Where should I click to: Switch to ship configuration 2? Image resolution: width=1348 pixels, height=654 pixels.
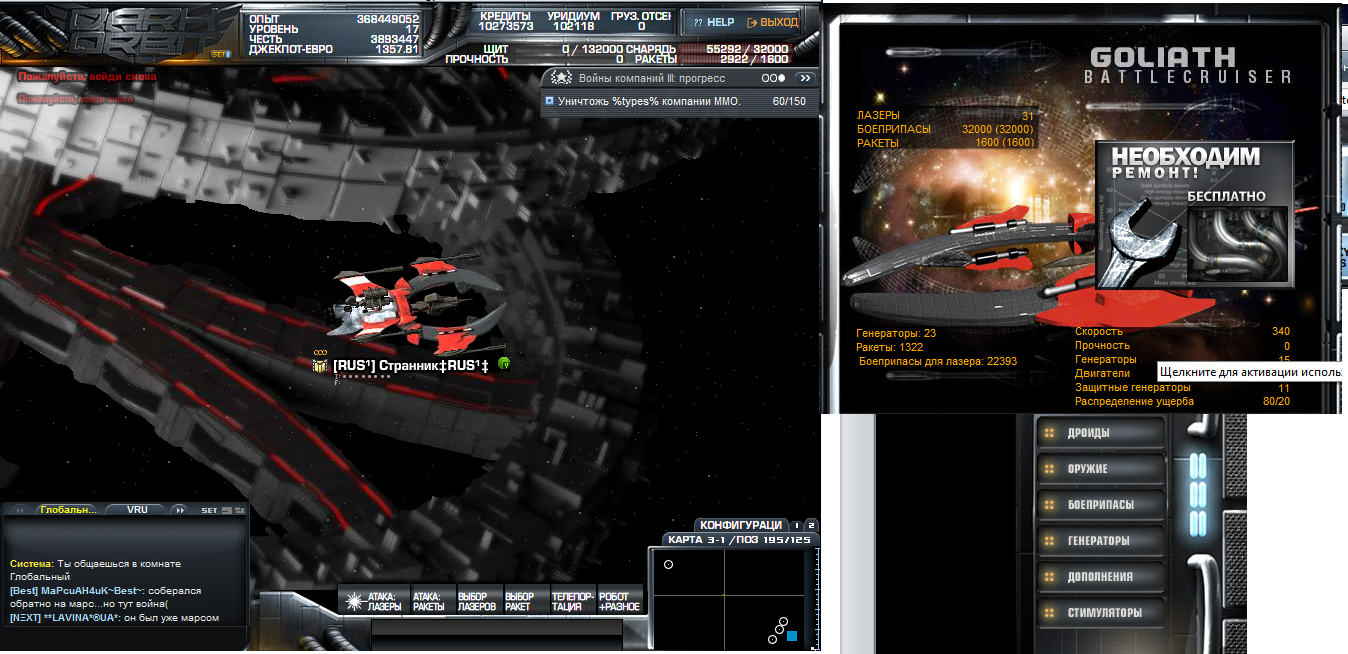(x=811, y=525)
